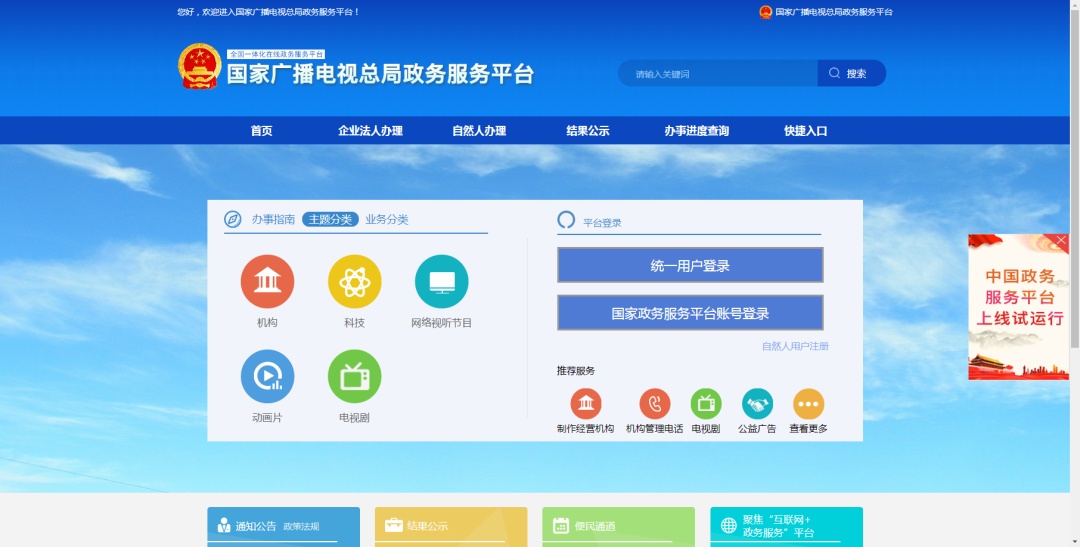Open the 科技 atom icon
The height and width of the screenshot is (547, 1080).
355,281
